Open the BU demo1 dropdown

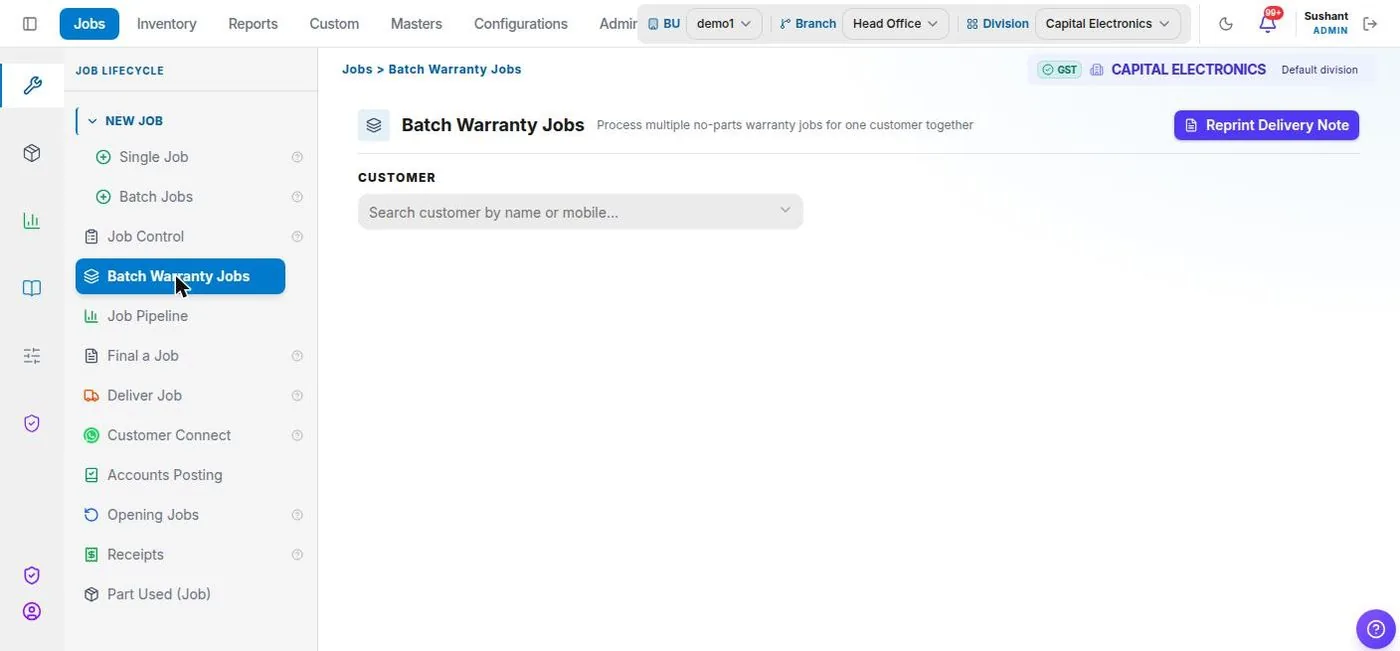point(724,24)
